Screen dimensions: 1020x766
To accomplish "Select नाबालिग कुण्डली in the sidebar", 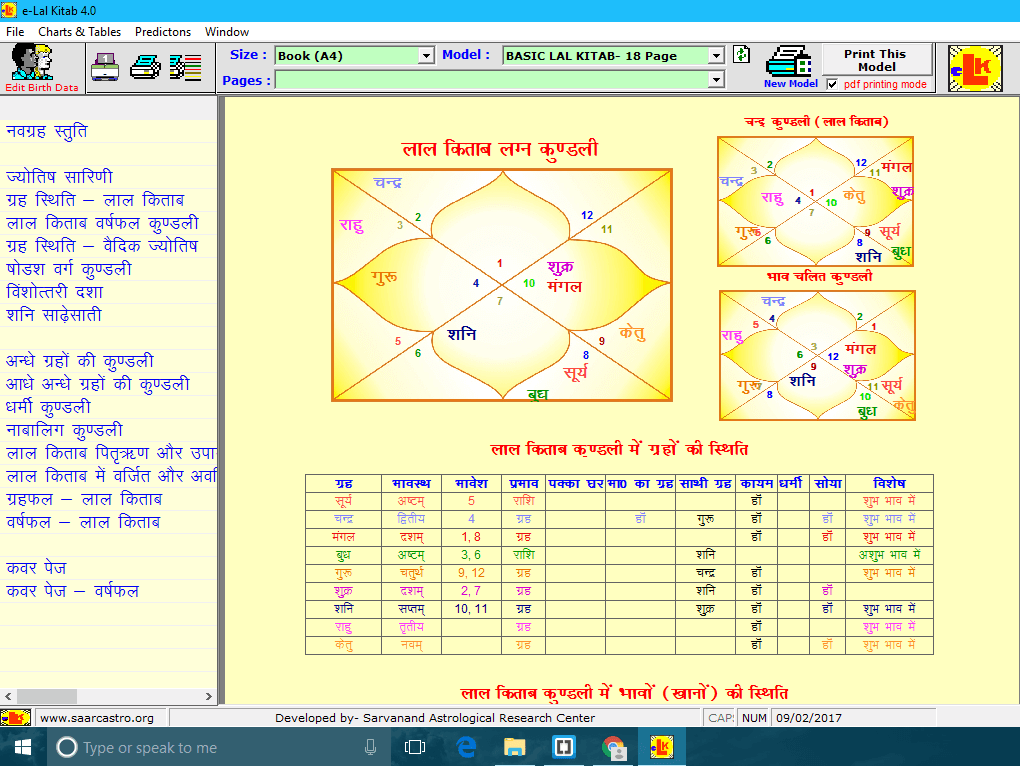I will point(64,430).
